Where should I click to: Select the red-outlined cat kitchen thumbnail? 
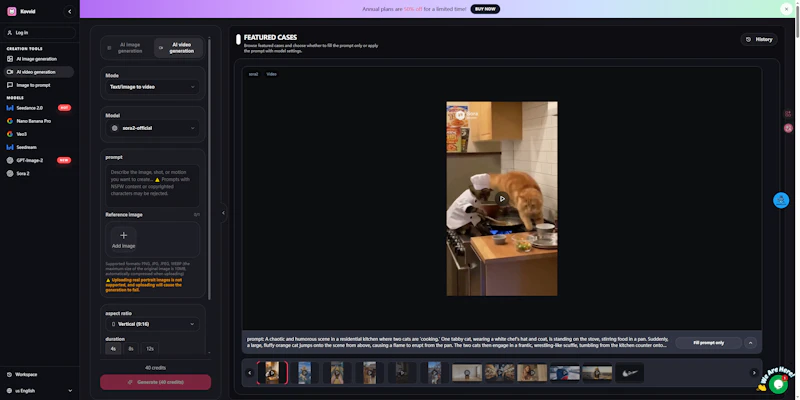pyautogui.click(x=272, y=373)
